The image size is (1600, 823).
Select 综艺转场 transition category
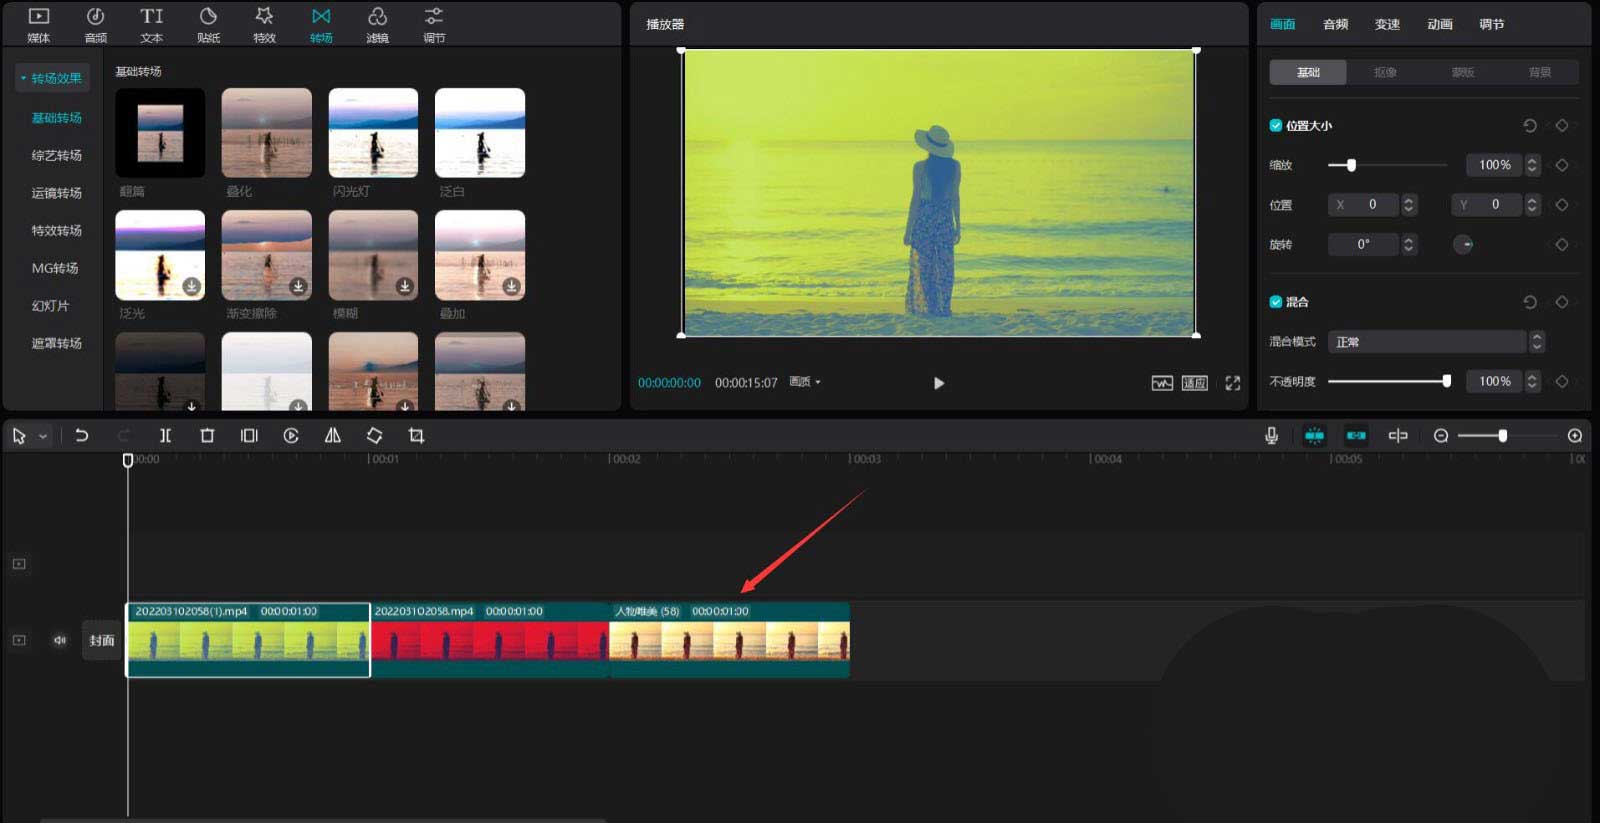click(x=56, y=156)
